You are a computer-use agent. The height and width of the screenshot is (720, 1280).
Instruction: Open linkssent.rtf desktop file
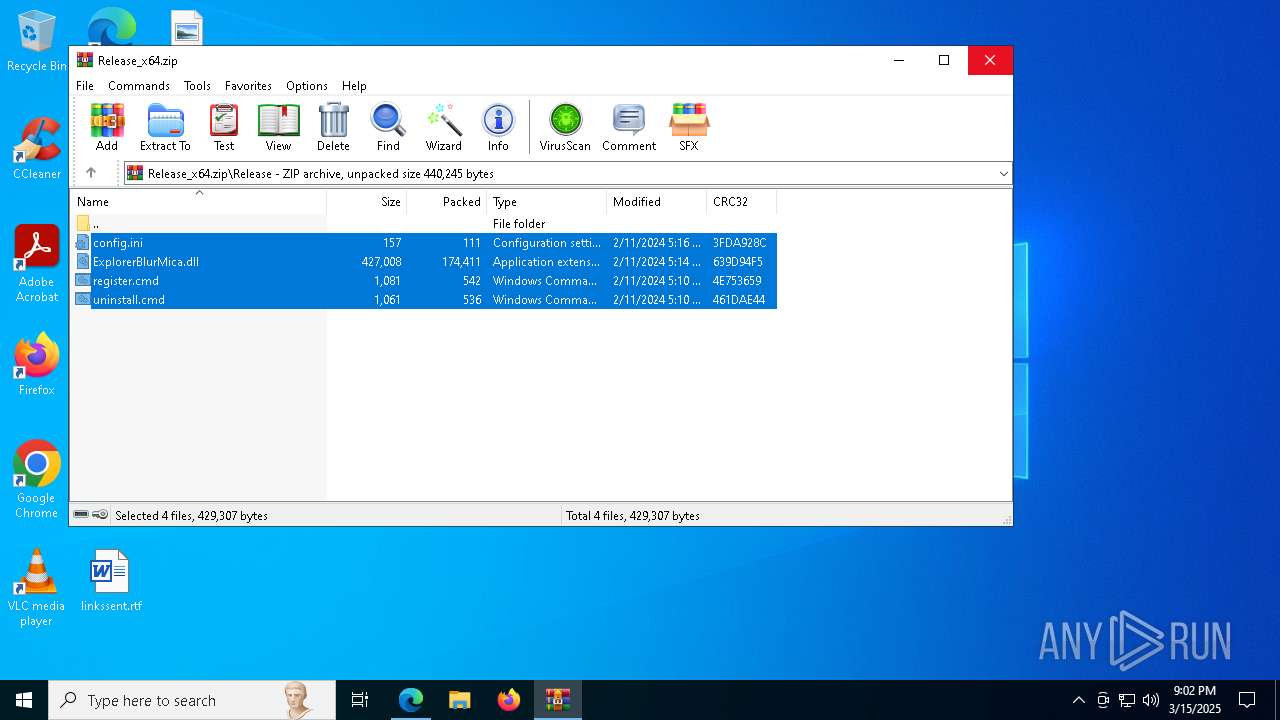(111, 581)
